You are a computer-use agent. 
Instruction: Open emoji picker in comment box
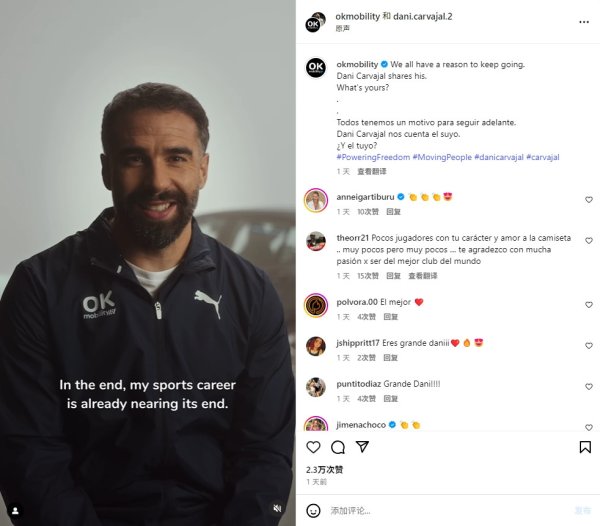313,510
